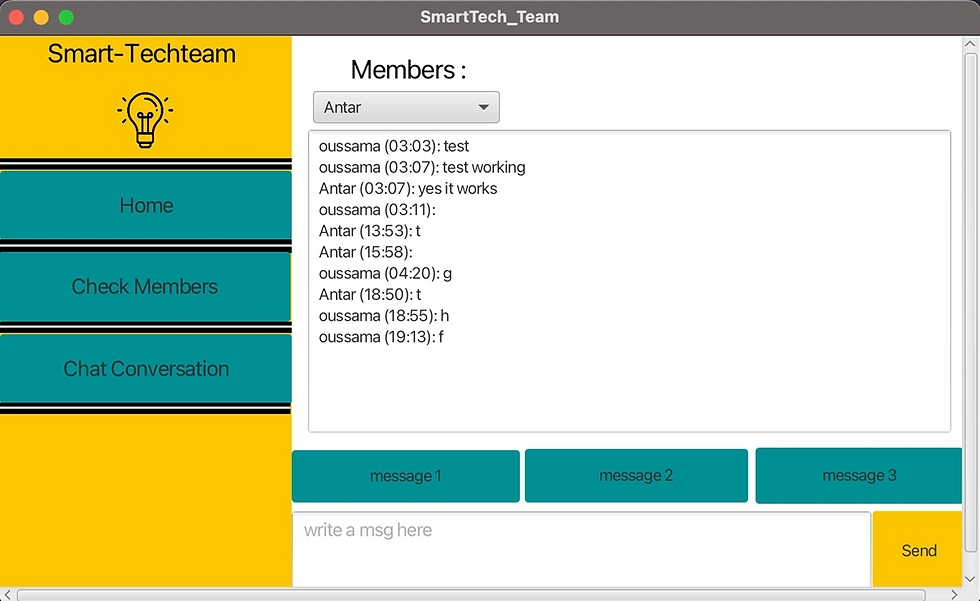The width and height of the screenshot is (980, 601).
Task: Click the 'Members :' heading label
Action: pos(408,70)
